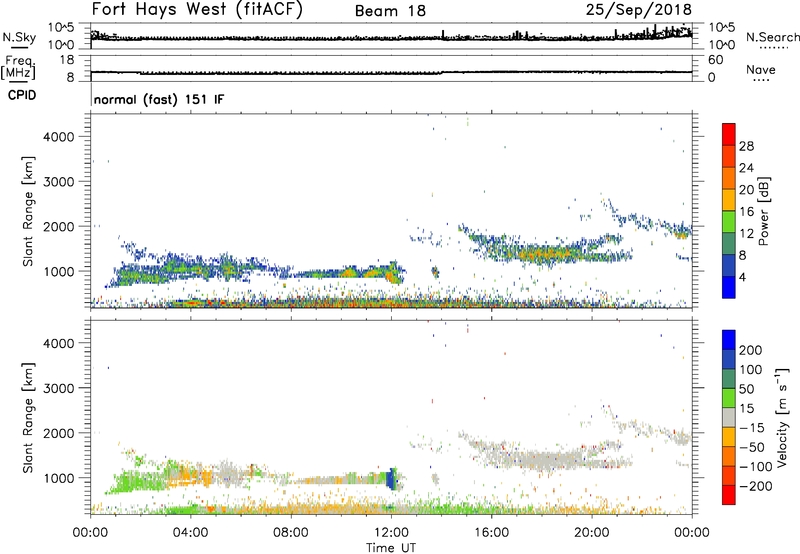Image resolution: width=800 pixels, height=554 pixels.
Task: Click the '28' Power colorbar value
Action: 746,146
